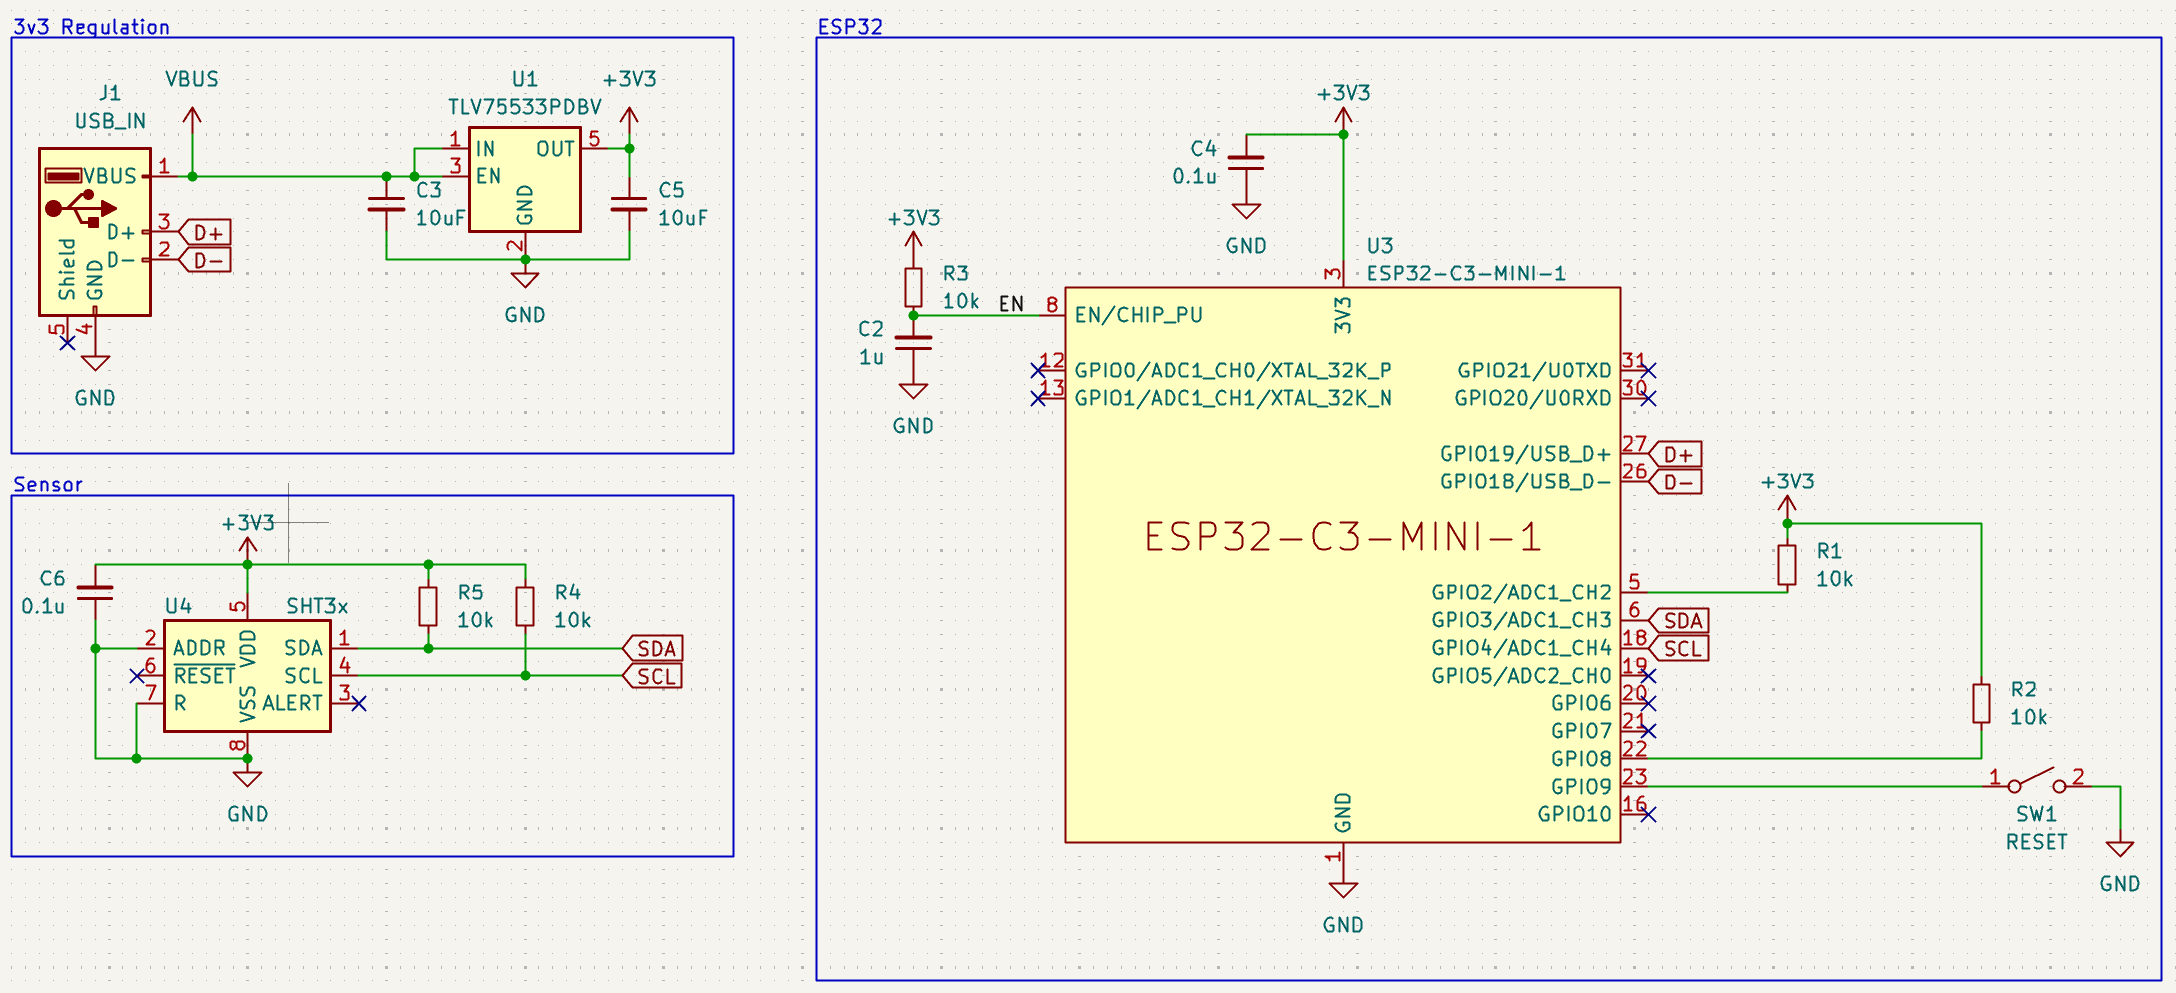The image size is (2176, 993).
Task: Select resistor R1 10k symbol
Action: 1787,565
